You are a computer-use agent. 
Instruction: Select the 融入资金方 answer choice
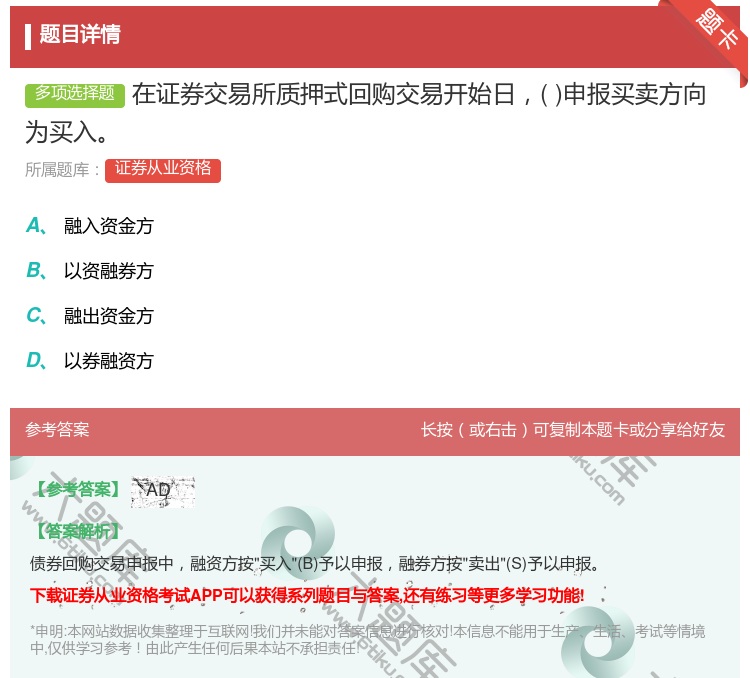tap(109, 226)
